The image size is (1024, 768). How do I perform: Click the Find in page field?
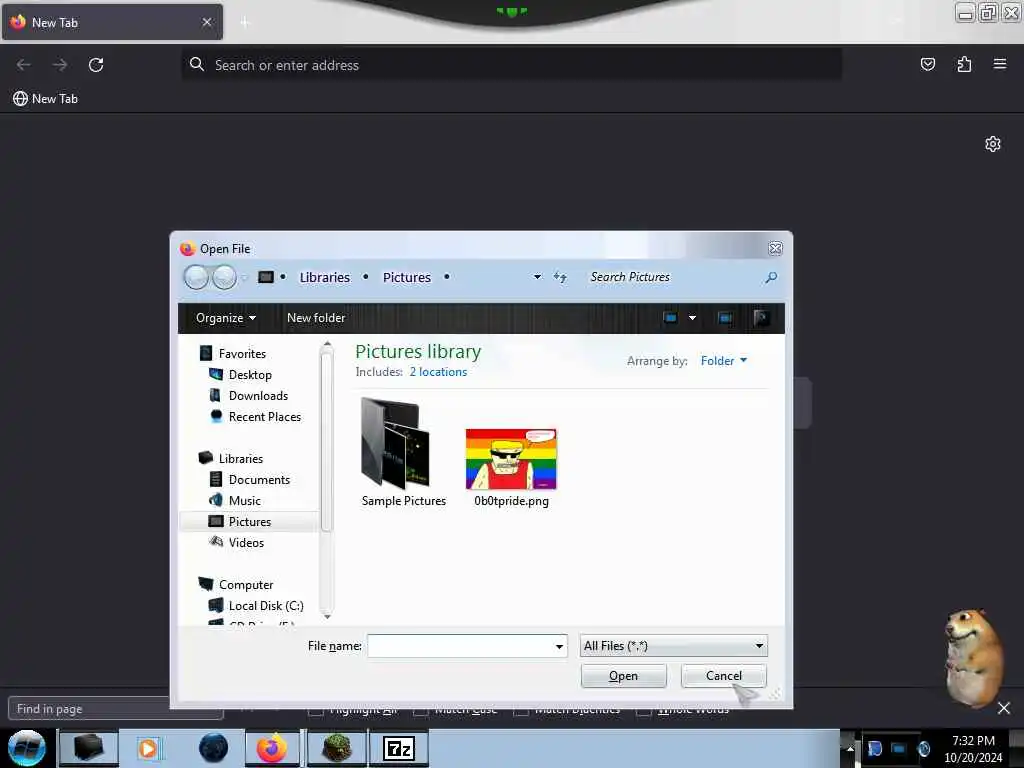point(89,709)
